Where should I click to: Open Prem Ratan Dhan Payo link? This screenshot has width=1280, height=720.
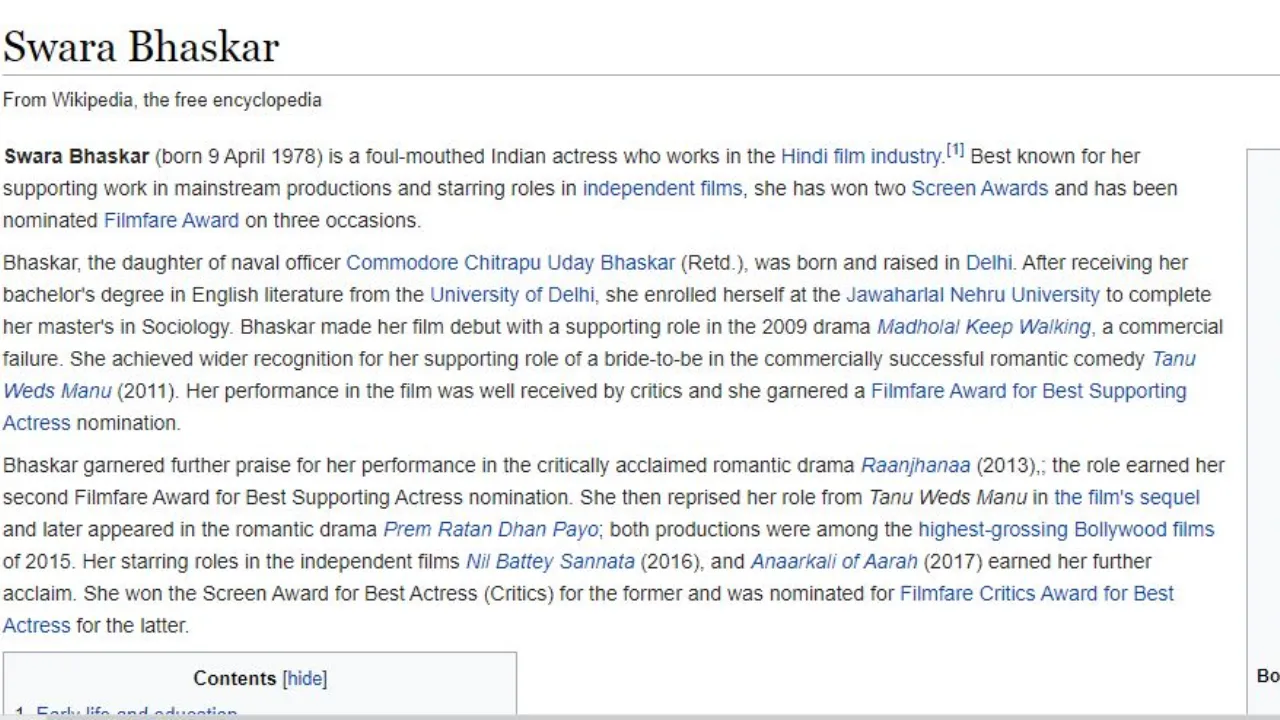pos(490,529)
